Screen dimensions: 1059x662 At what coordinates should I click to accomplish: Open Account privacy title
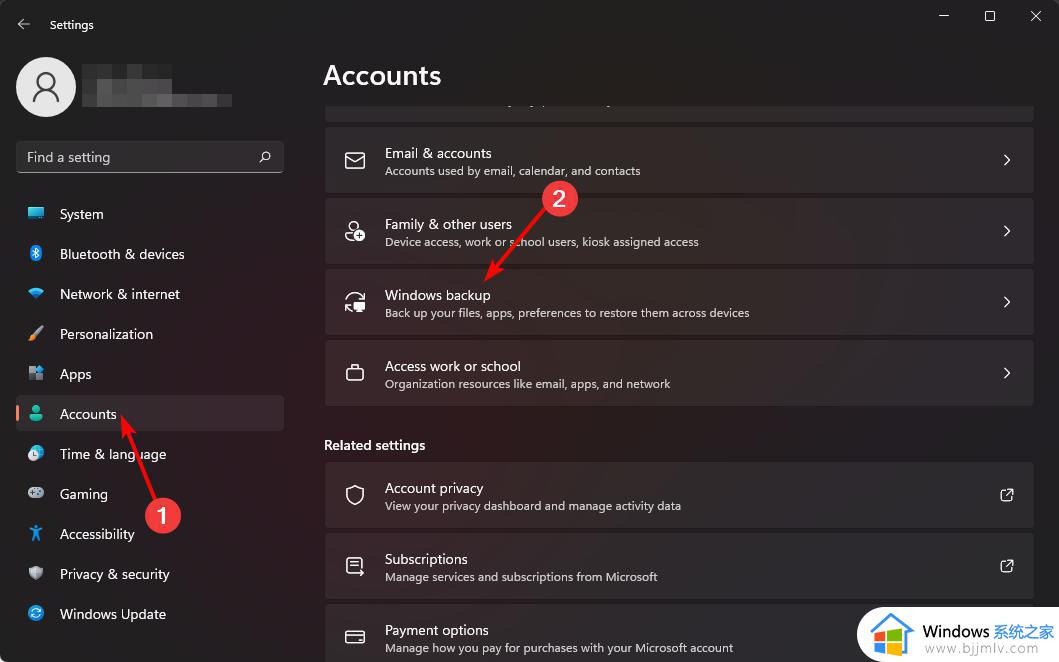coord(434,488)
